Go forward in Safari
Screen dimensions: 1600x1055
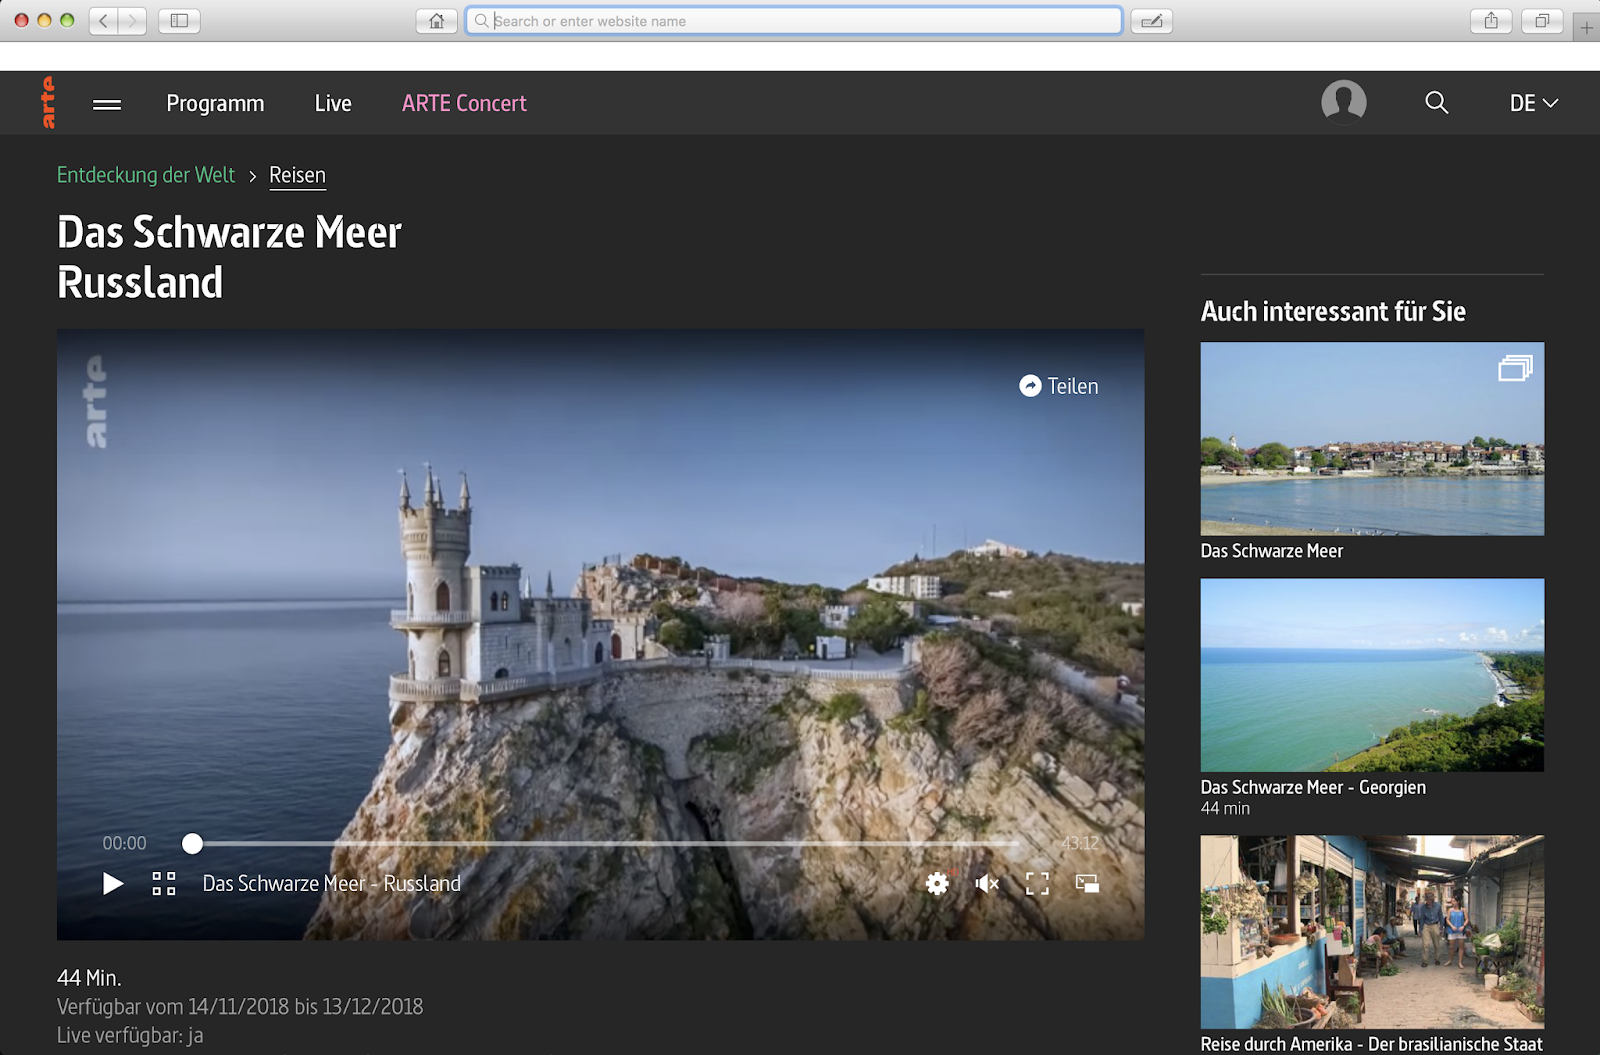[132, 21]
